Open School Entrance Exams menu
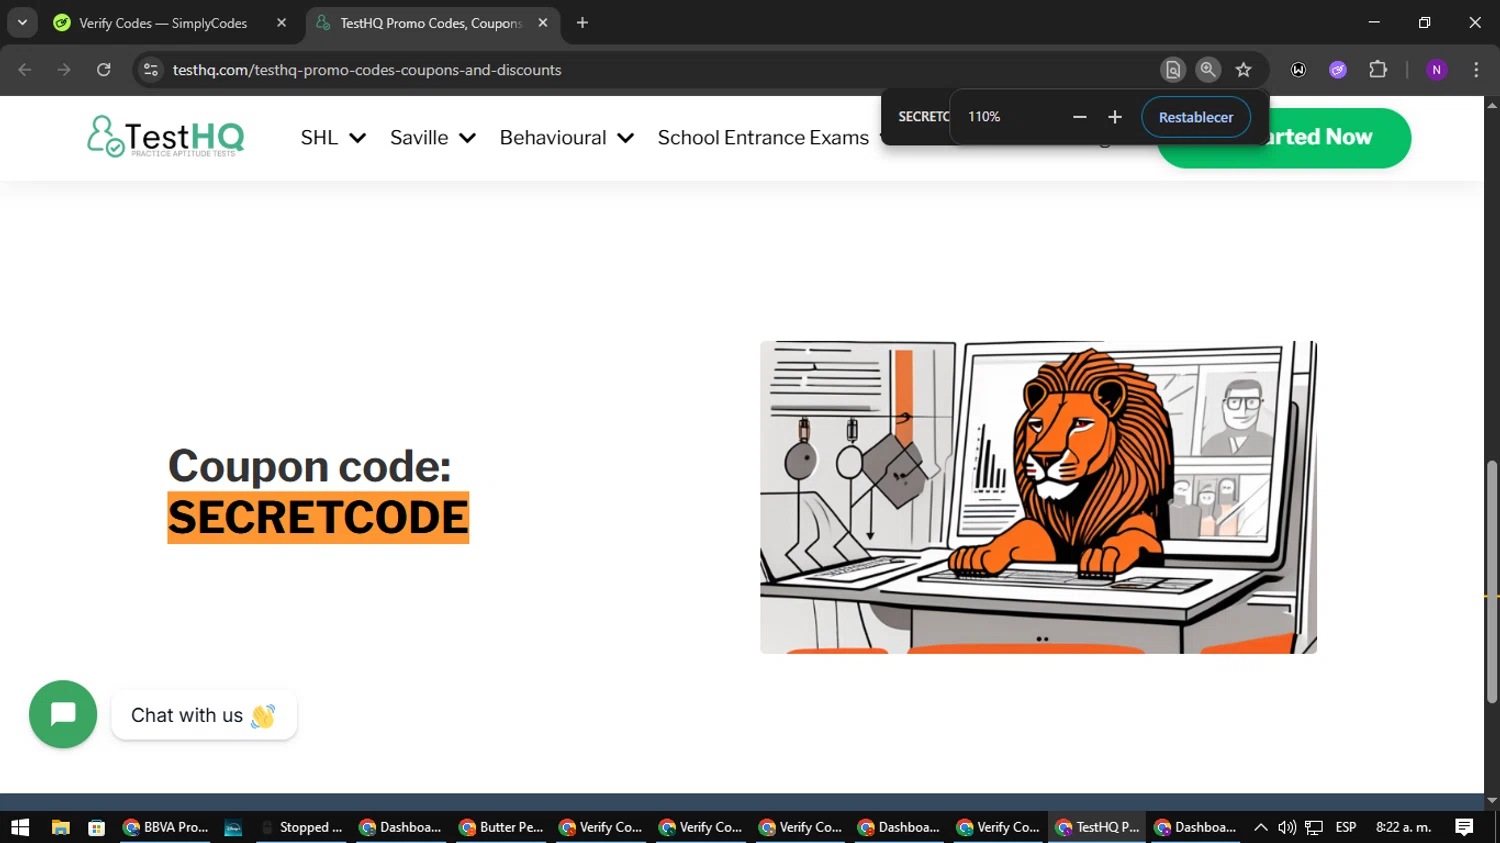The image size is (1500, 843). (763, 138)
